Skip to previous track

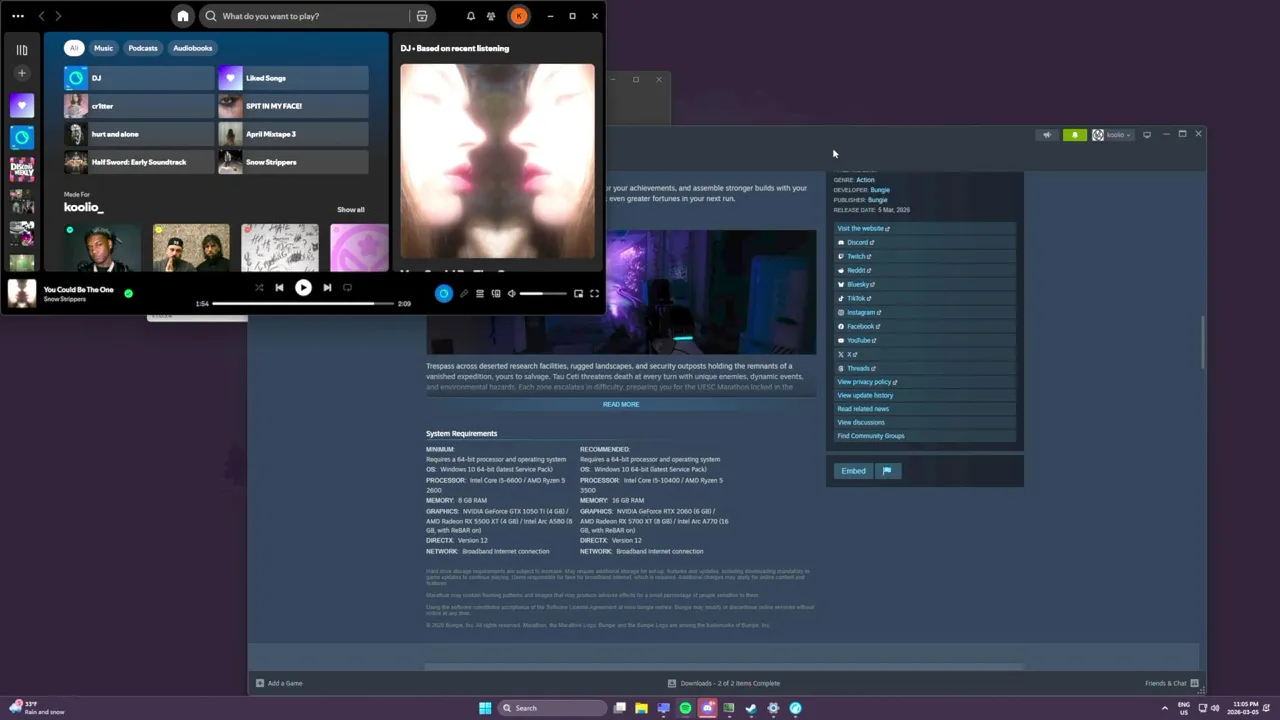pyautogui.click(x=279, y=288)
